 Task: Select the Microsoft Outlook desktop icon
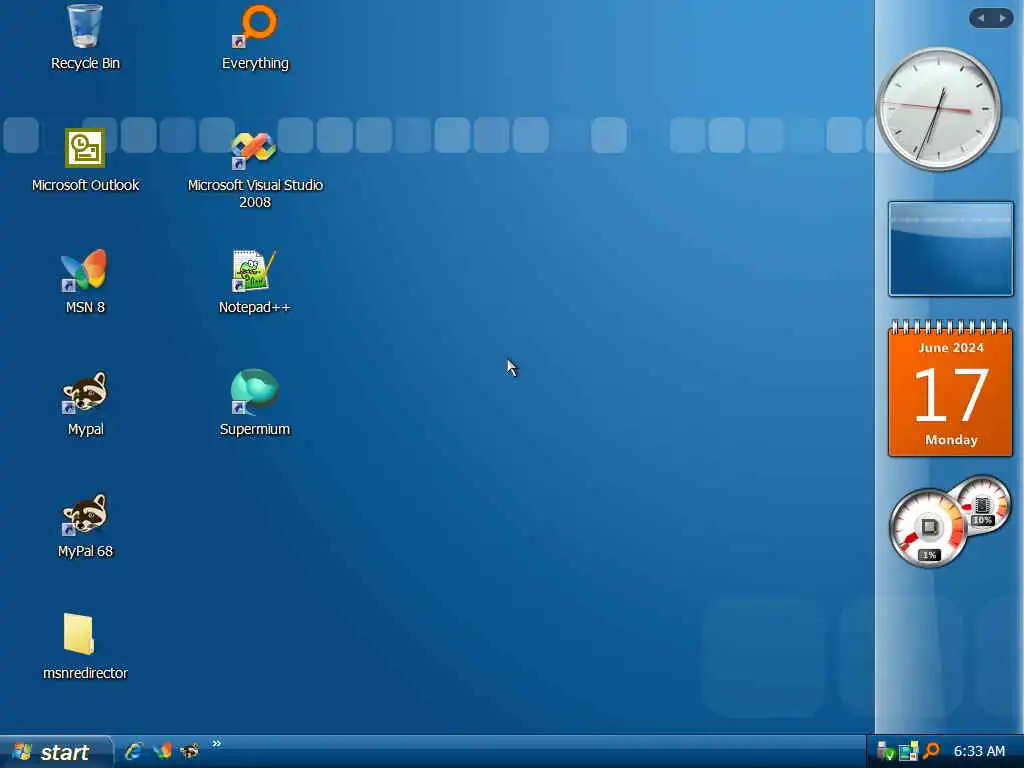click(85, 159)
